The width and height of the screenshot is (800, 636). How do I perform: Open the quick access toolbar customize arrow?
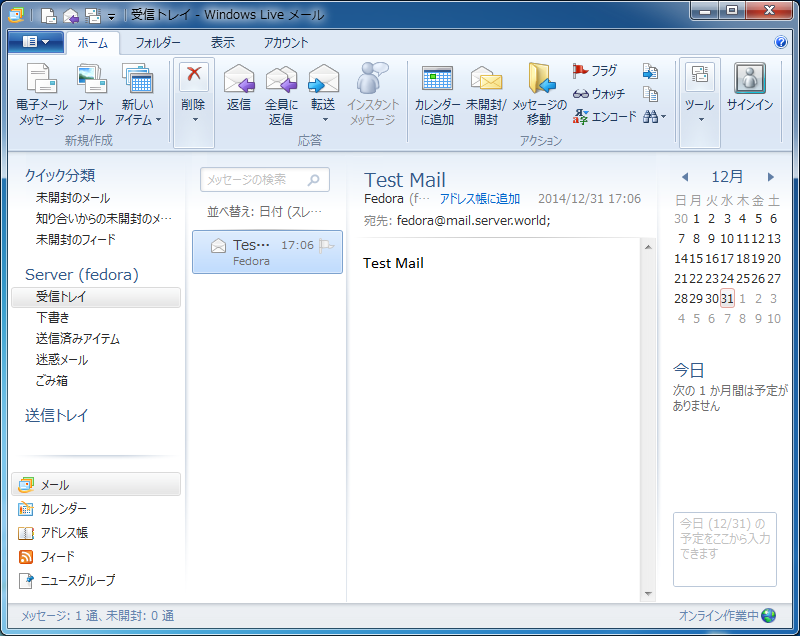tap(112, 17)
